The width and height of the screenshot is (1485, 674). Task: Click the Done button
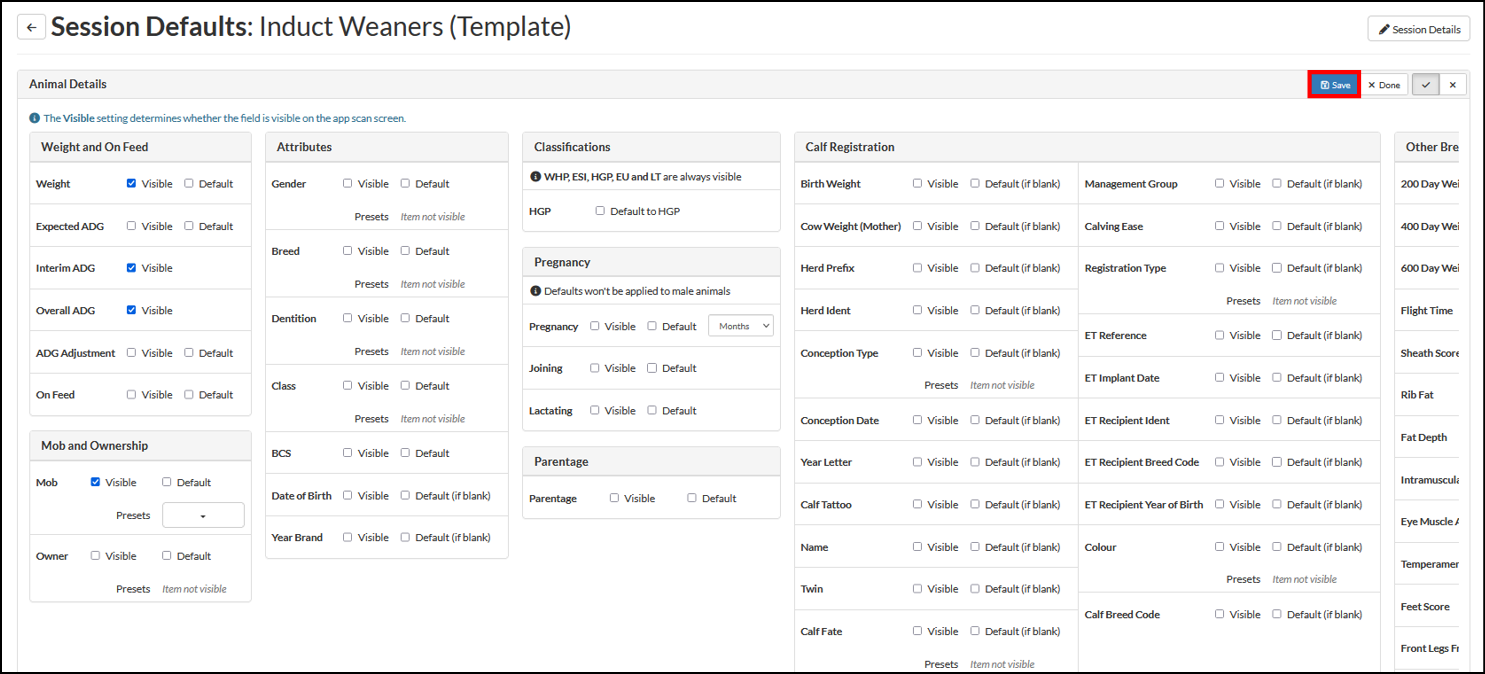[x=1384, y=84]
